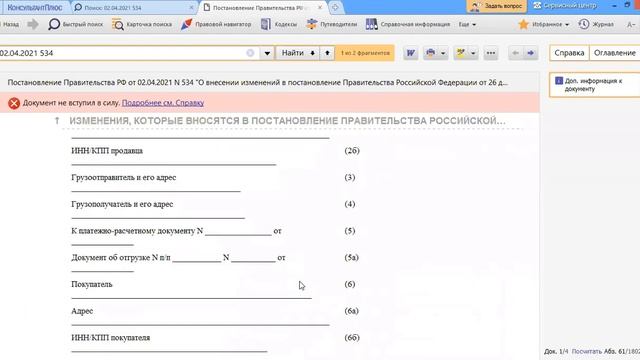Viewport: 640px width, 360px height.
Task: Click the Задать вопрос button
Action: click(x=497, y=6)
